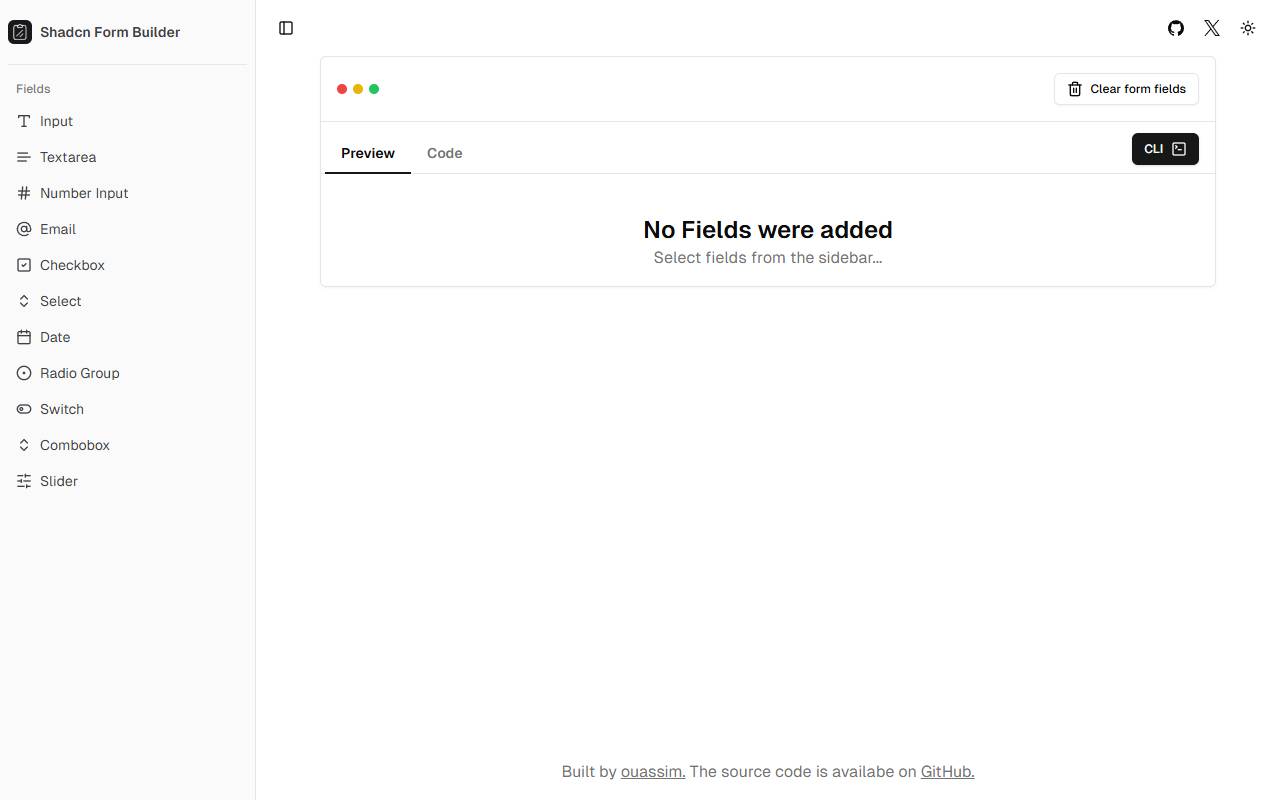1280x800 pixels.
Task: Click the trash icon in Clear button
Action: point(1075,89)
